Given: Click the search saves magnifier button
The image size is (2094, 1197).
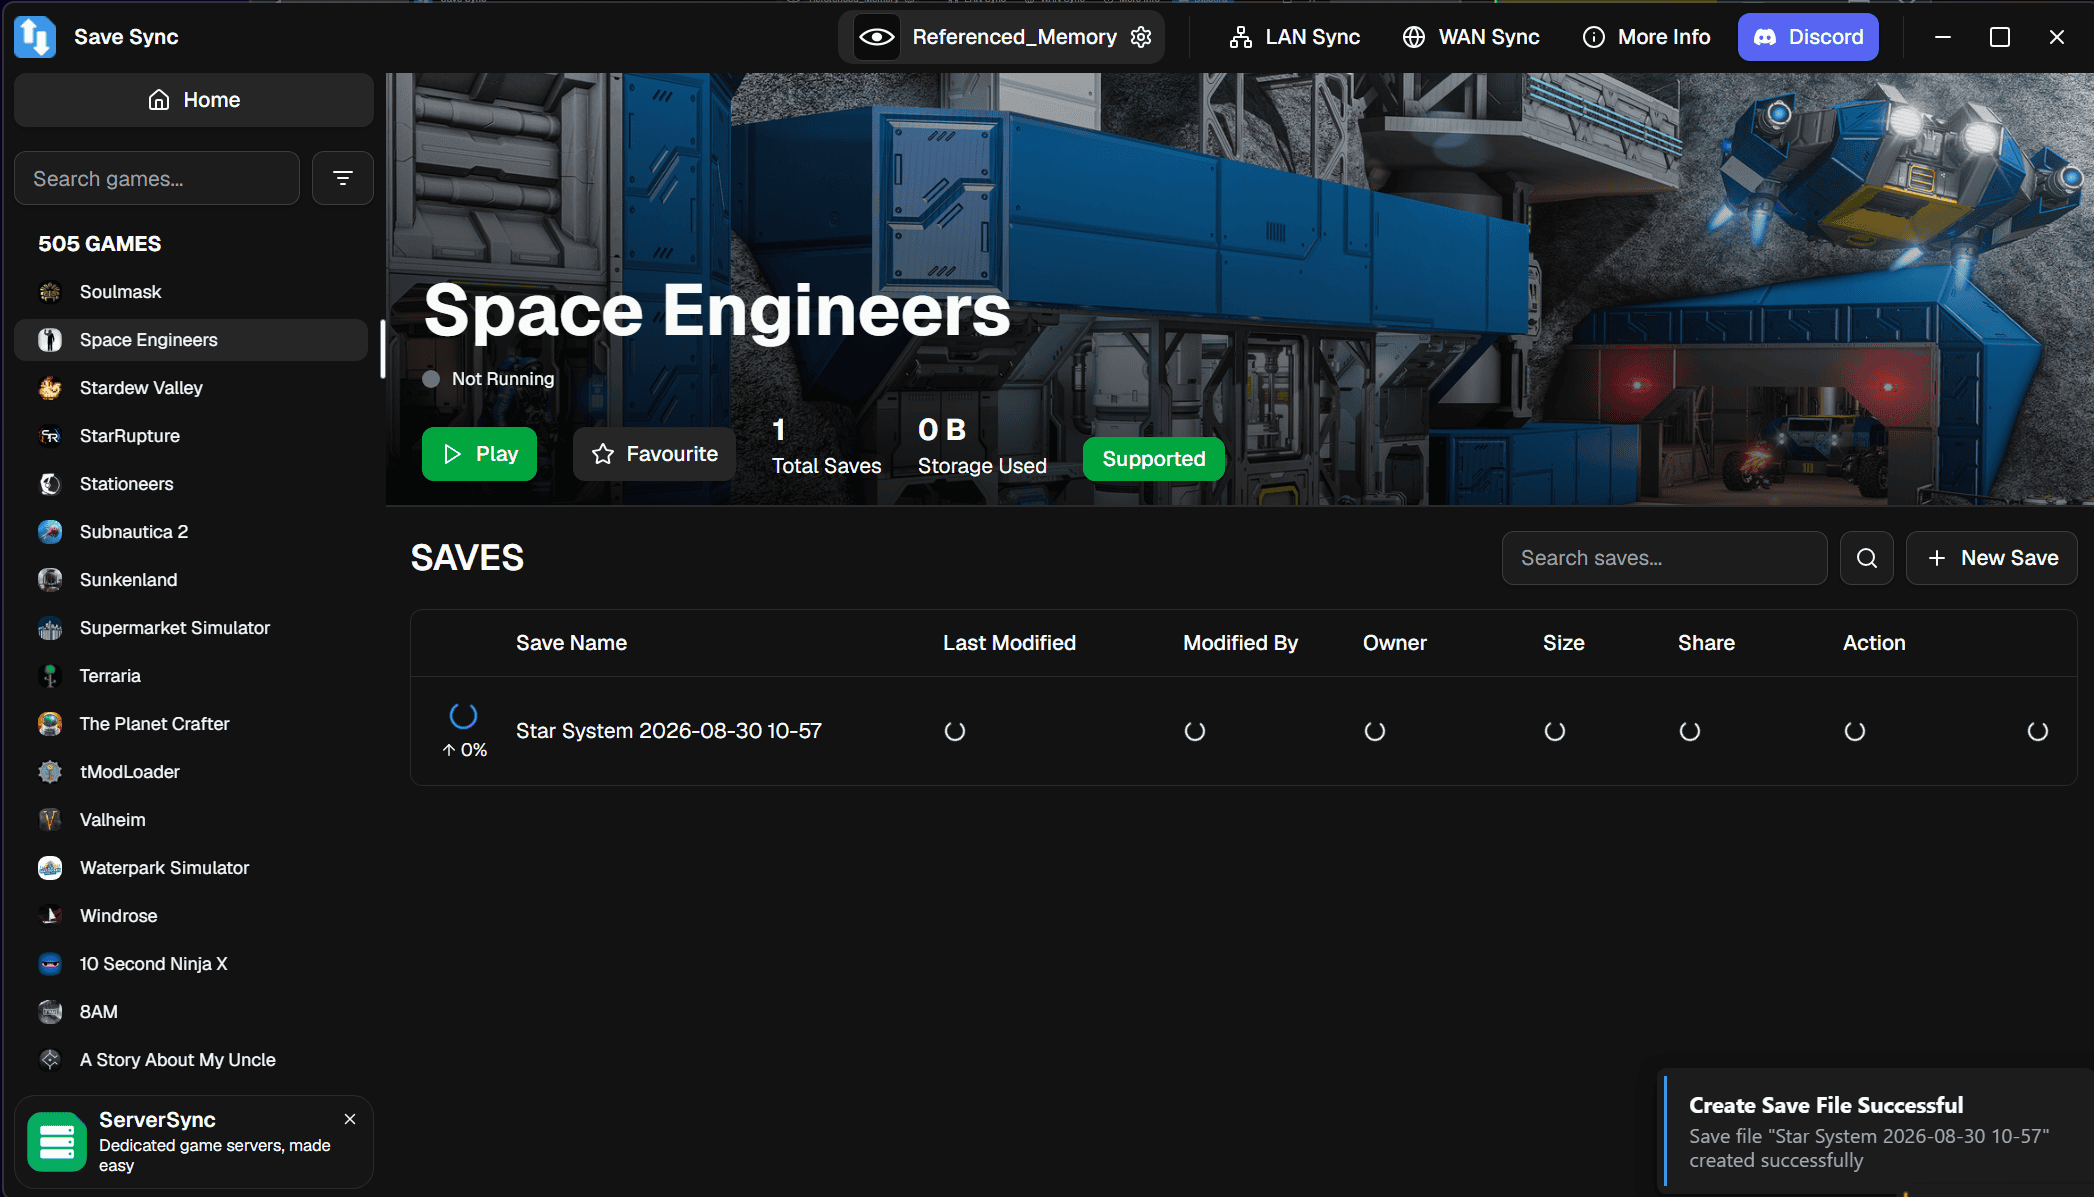Looking at the screenshot, I should point(1867,558).
